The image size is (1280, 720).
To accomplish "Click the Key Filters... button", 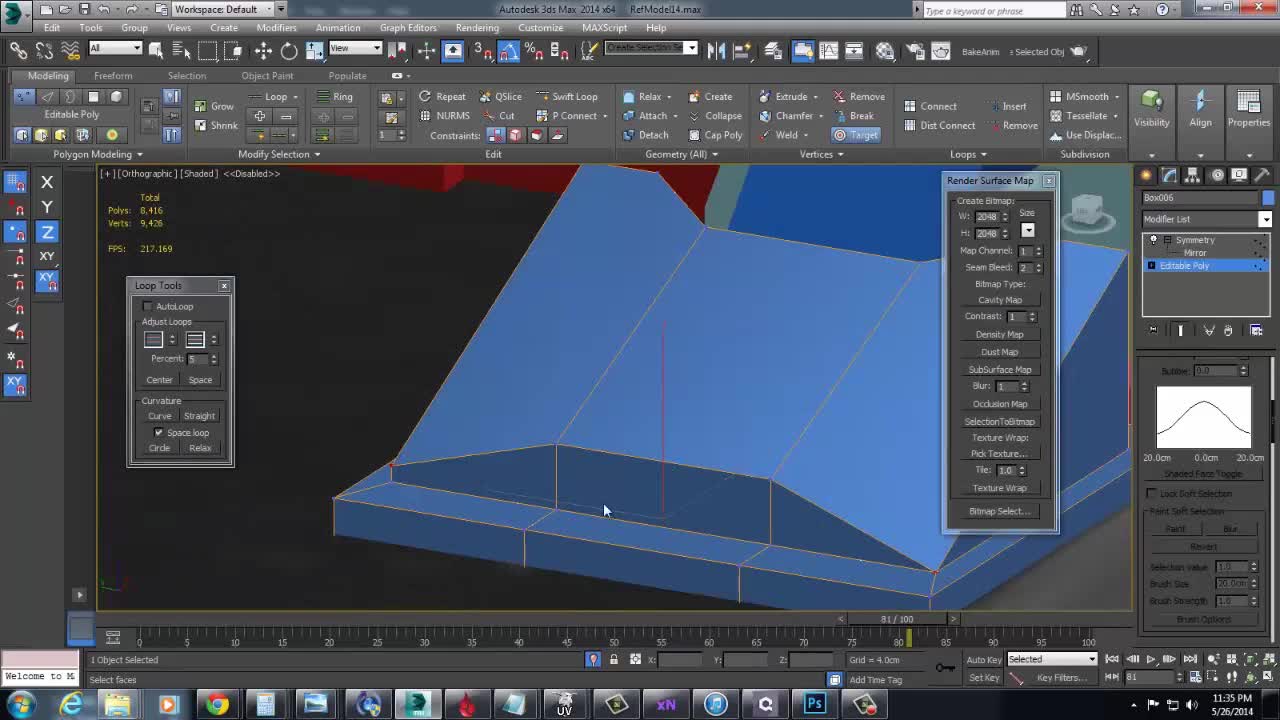I will point(1060,678).
